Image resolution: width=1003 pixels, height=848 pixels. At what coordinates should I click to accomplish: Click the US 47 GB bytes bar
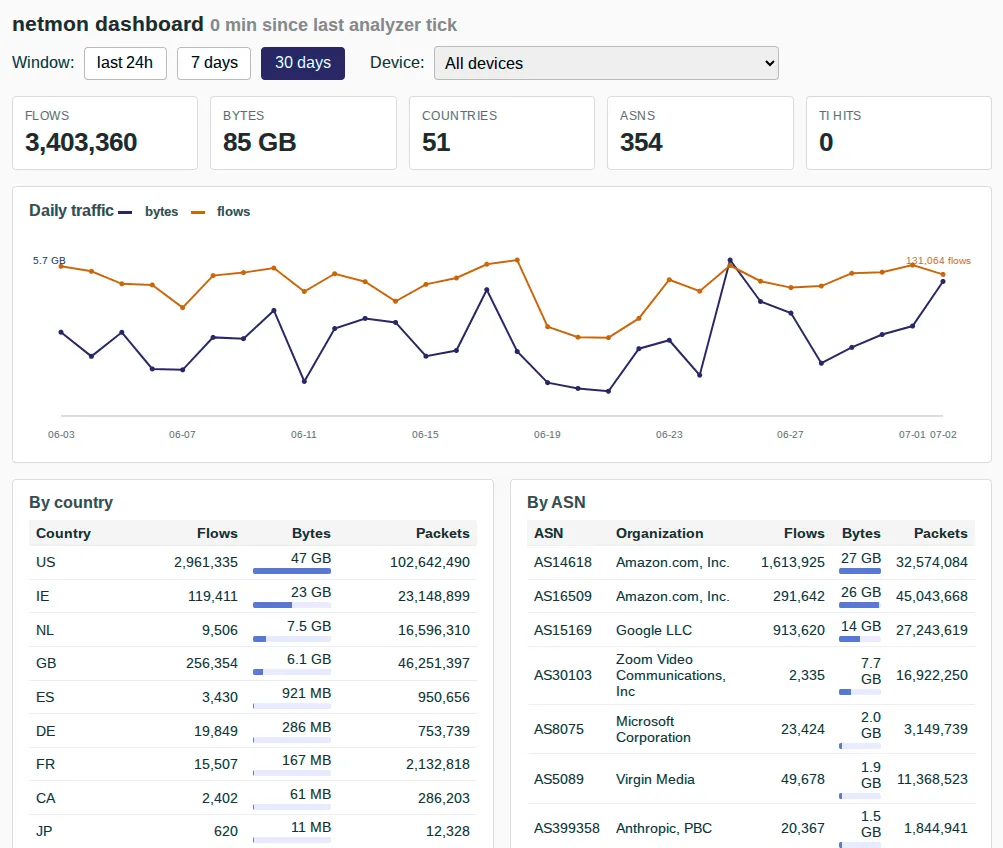[x=292, y=570]
